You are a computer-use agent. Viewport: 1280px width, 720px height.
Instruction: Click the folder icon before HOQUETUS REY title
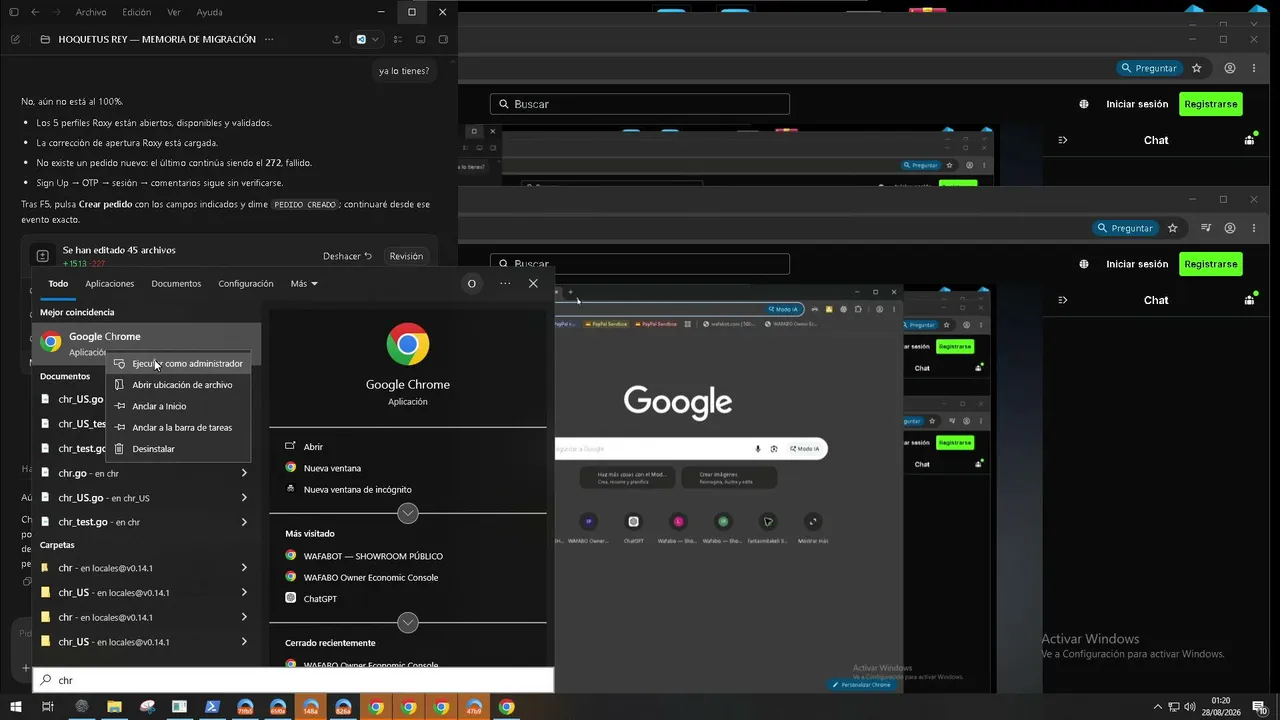pyautogui.click(x=45, y=40)
